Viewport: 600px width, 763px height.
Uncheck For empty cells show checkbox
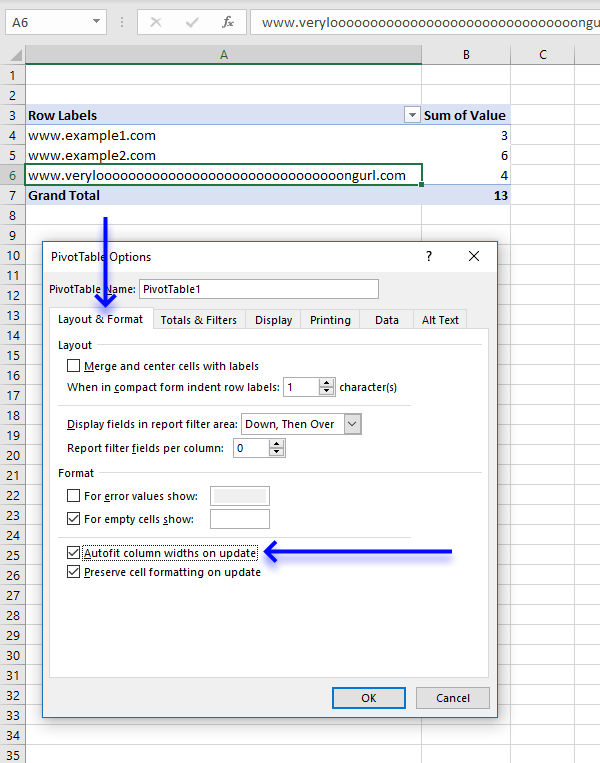click(73, 519)
